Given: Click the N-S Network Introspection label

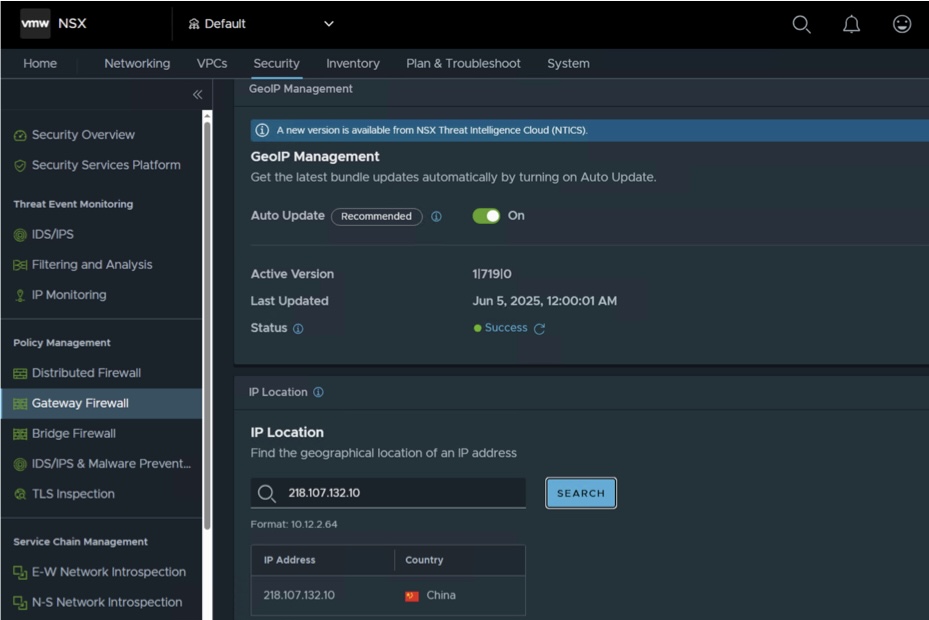Looking at the screenshot, I should point(107,602).
